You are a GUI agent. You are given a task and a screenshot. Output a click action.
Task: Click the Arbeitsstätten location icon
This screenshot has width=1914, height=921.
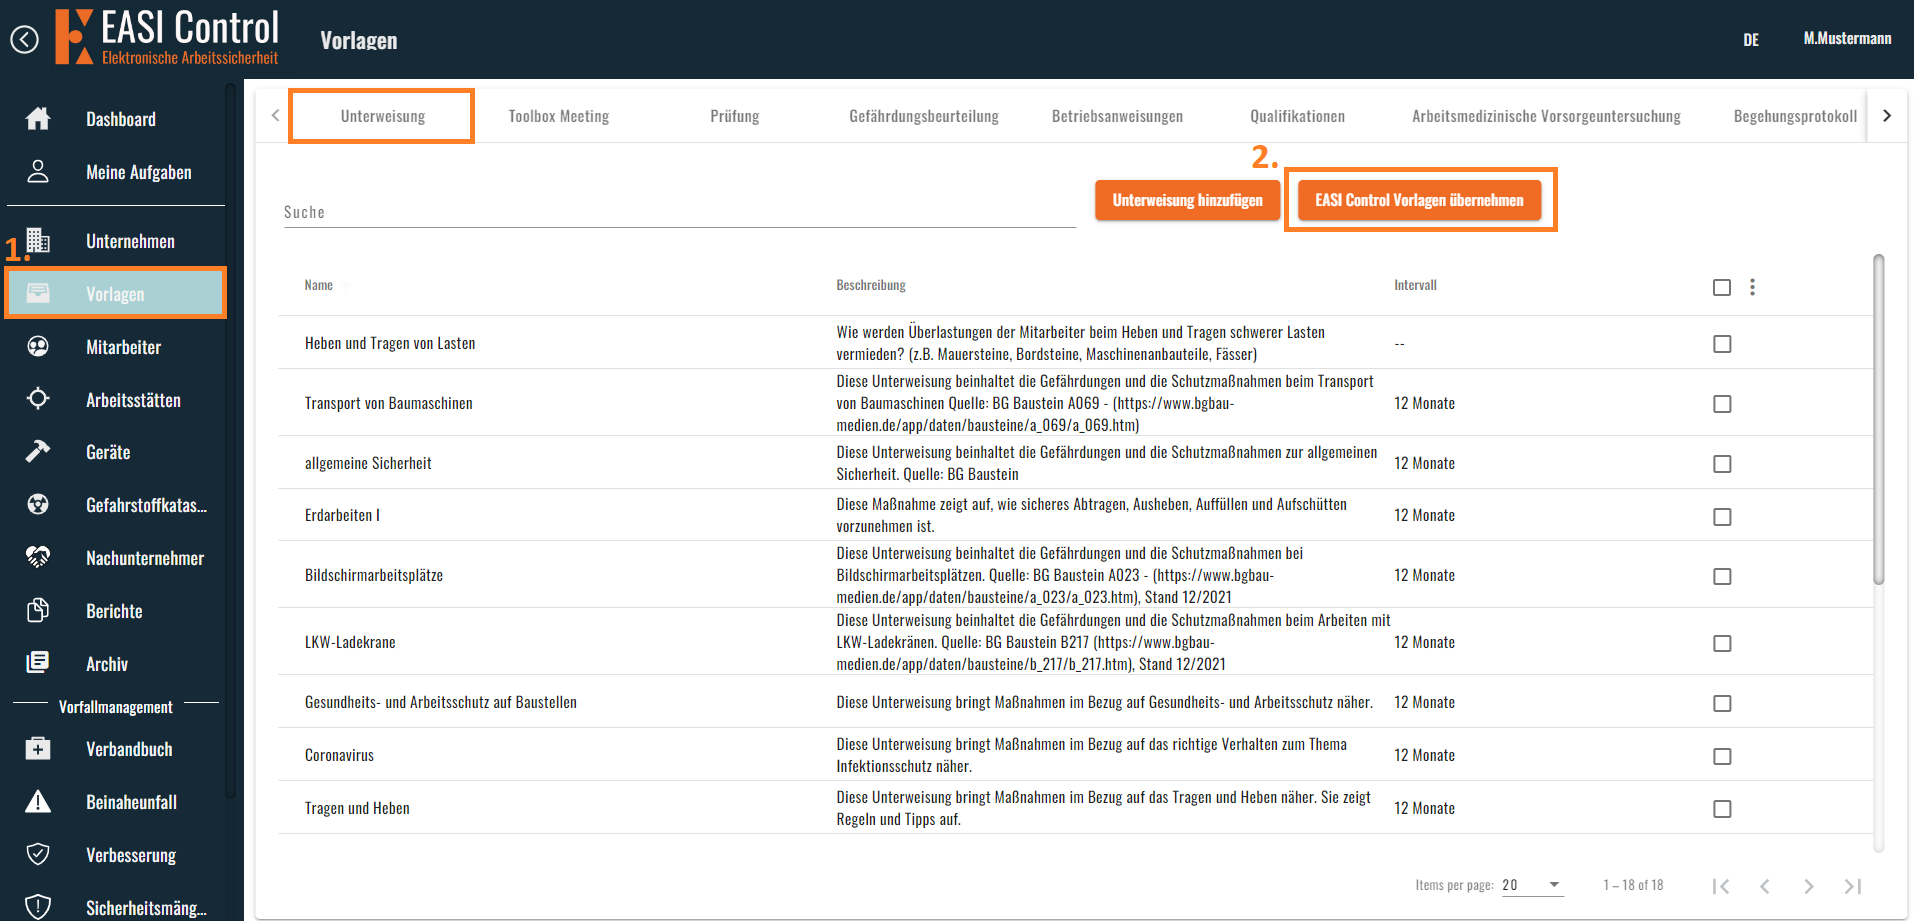coord(38,399)
